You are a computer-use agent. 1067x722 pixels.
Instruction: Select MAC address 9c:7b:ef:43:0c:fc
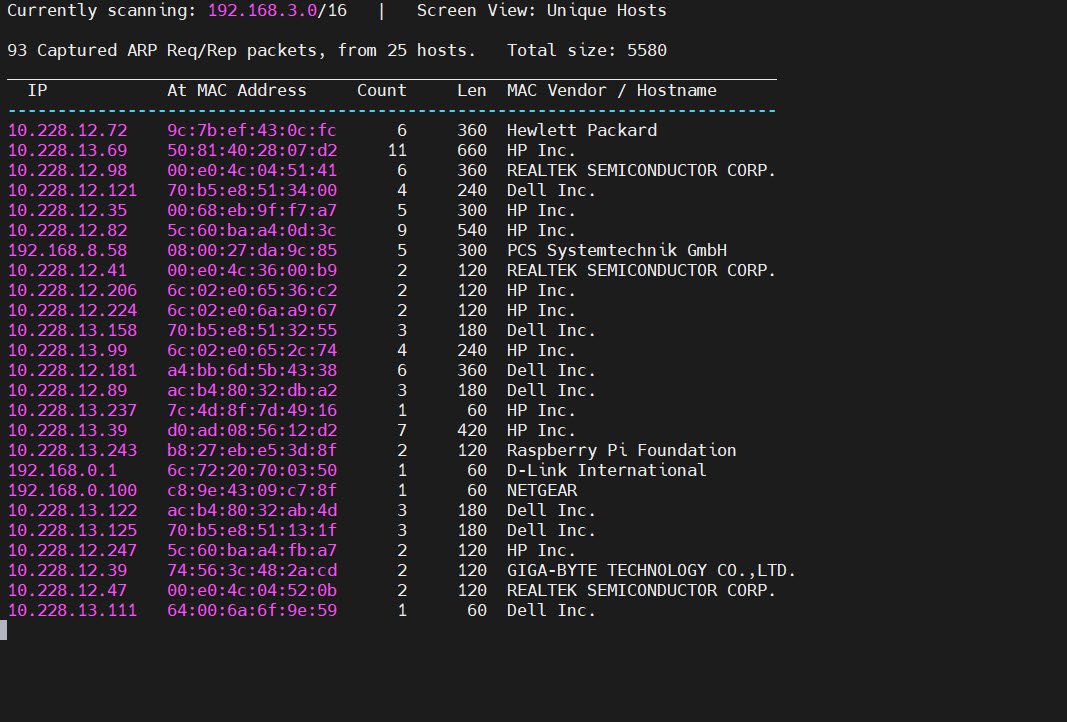(252, 130)
